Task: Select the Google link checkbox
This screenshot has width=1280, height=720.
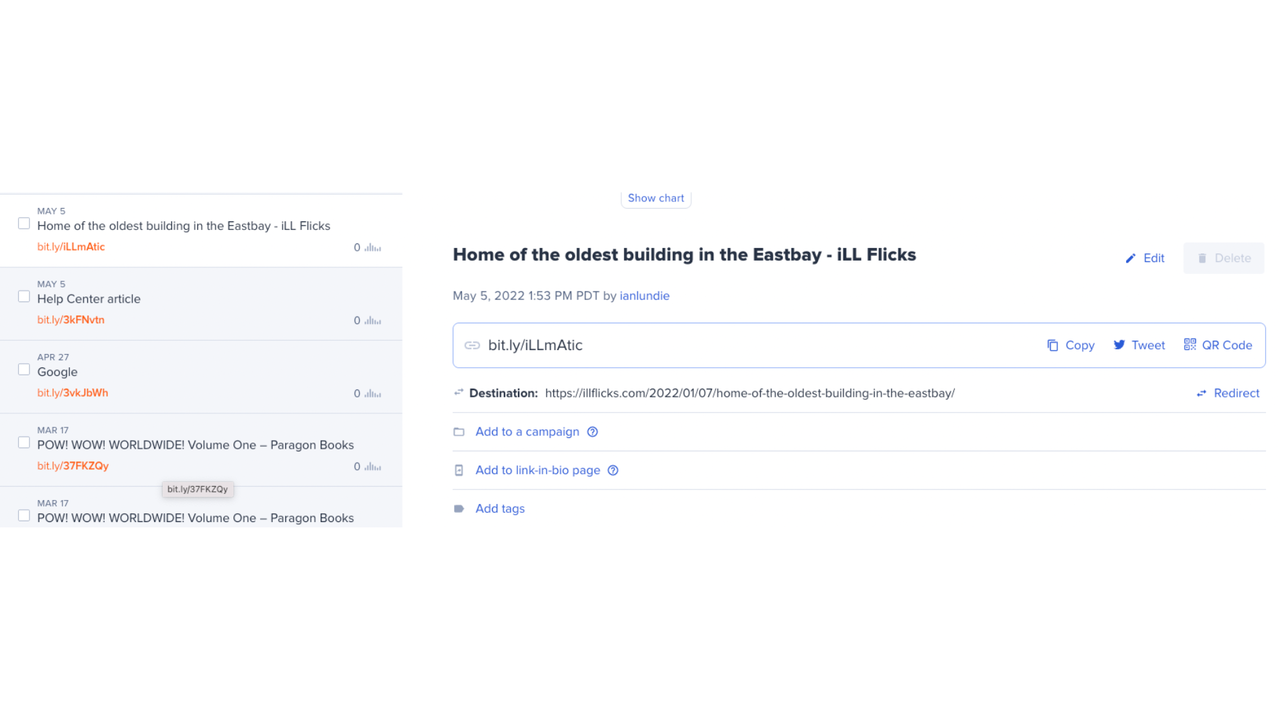Action: (x=24, y=369)
